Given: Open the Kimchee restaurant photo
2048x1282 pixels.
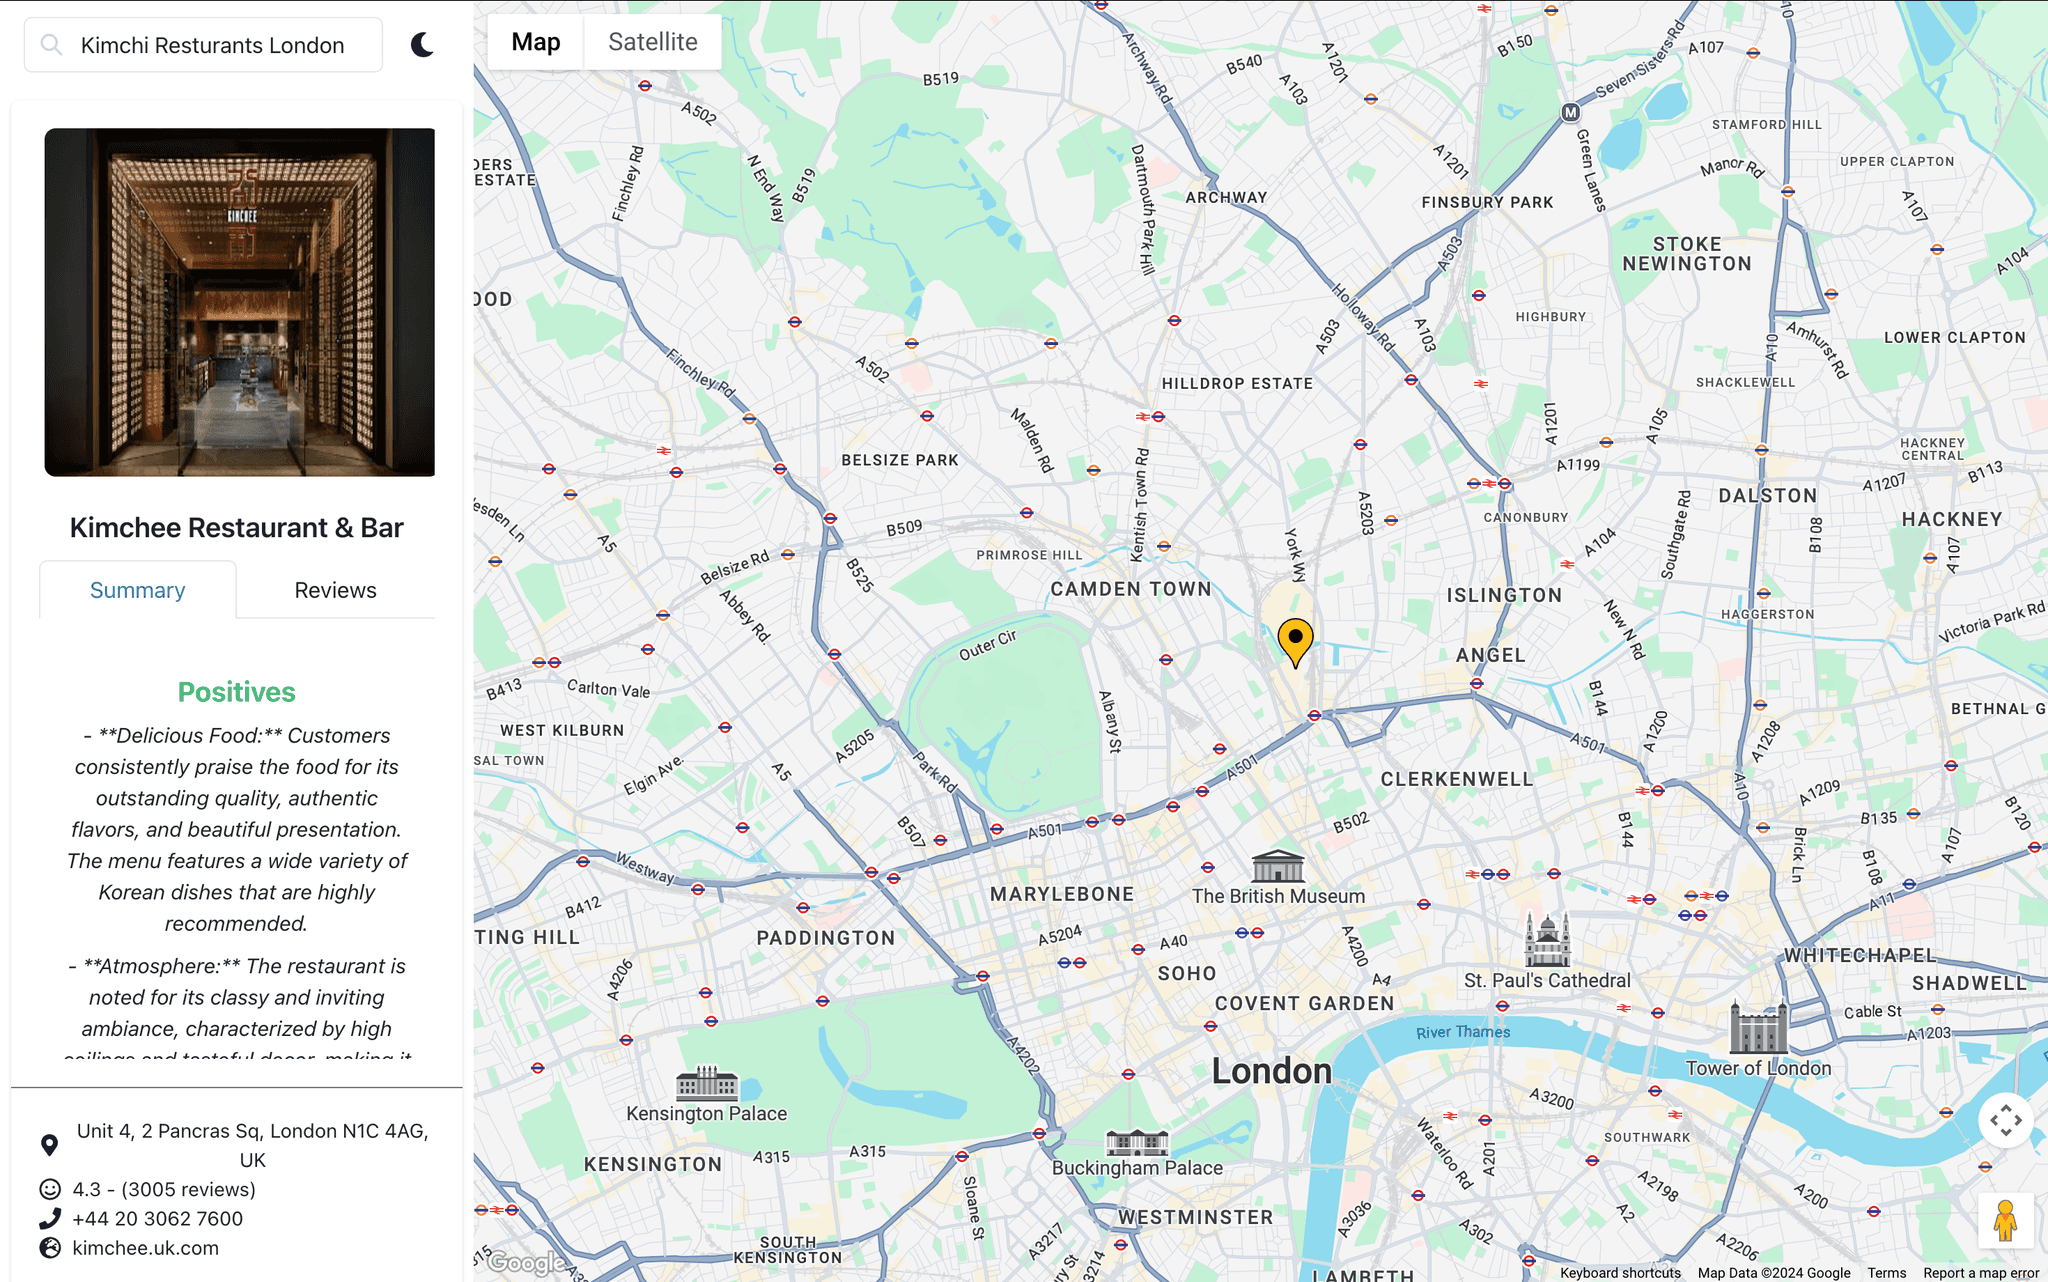Looking at the screenshot, I should coord(240,302).
